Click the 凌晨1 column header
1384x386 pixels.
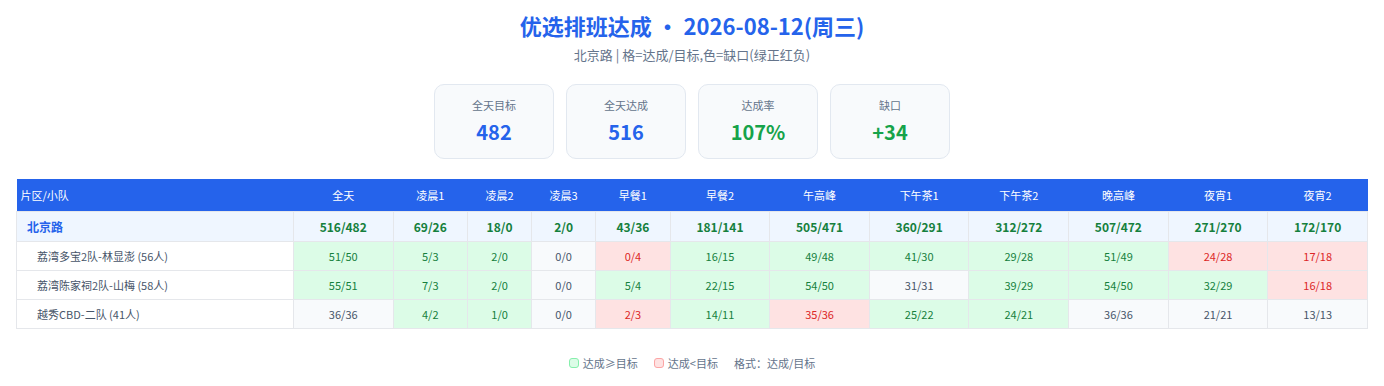pos(430,196)
